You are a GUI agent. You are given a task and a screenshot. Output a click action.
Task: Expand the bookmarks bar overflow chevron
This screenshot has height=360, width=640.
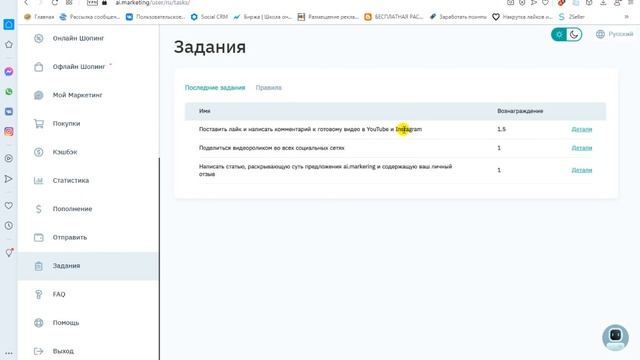coord(627,17)
